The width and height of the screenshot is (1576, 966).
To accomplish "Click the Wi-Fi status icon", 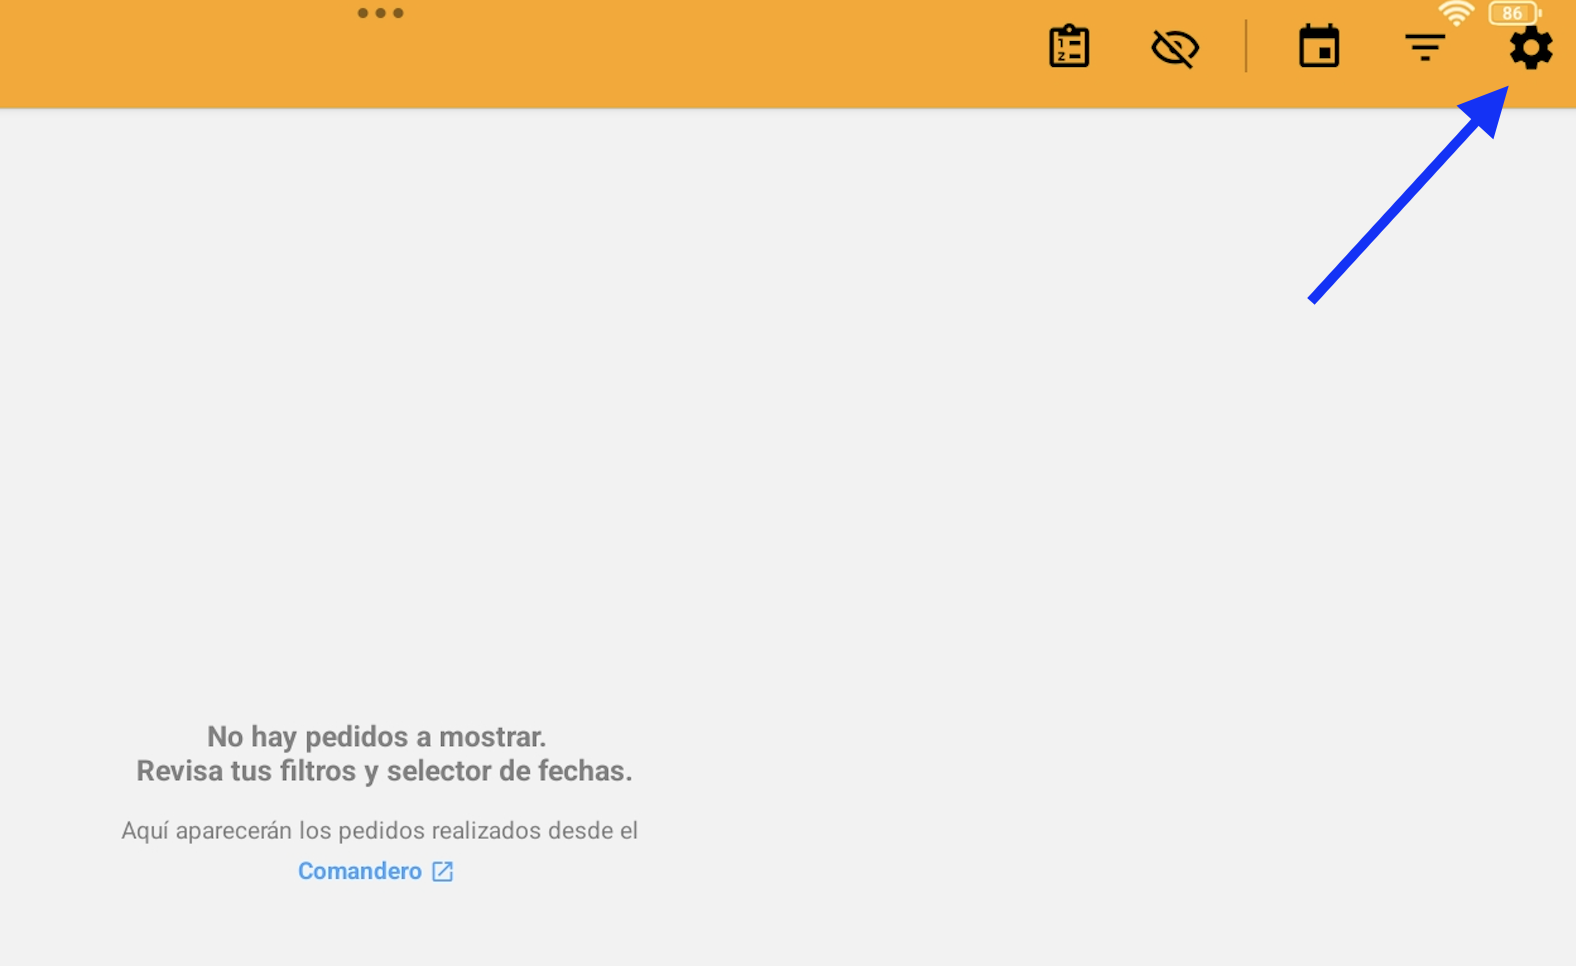I will click(1456, 13).
